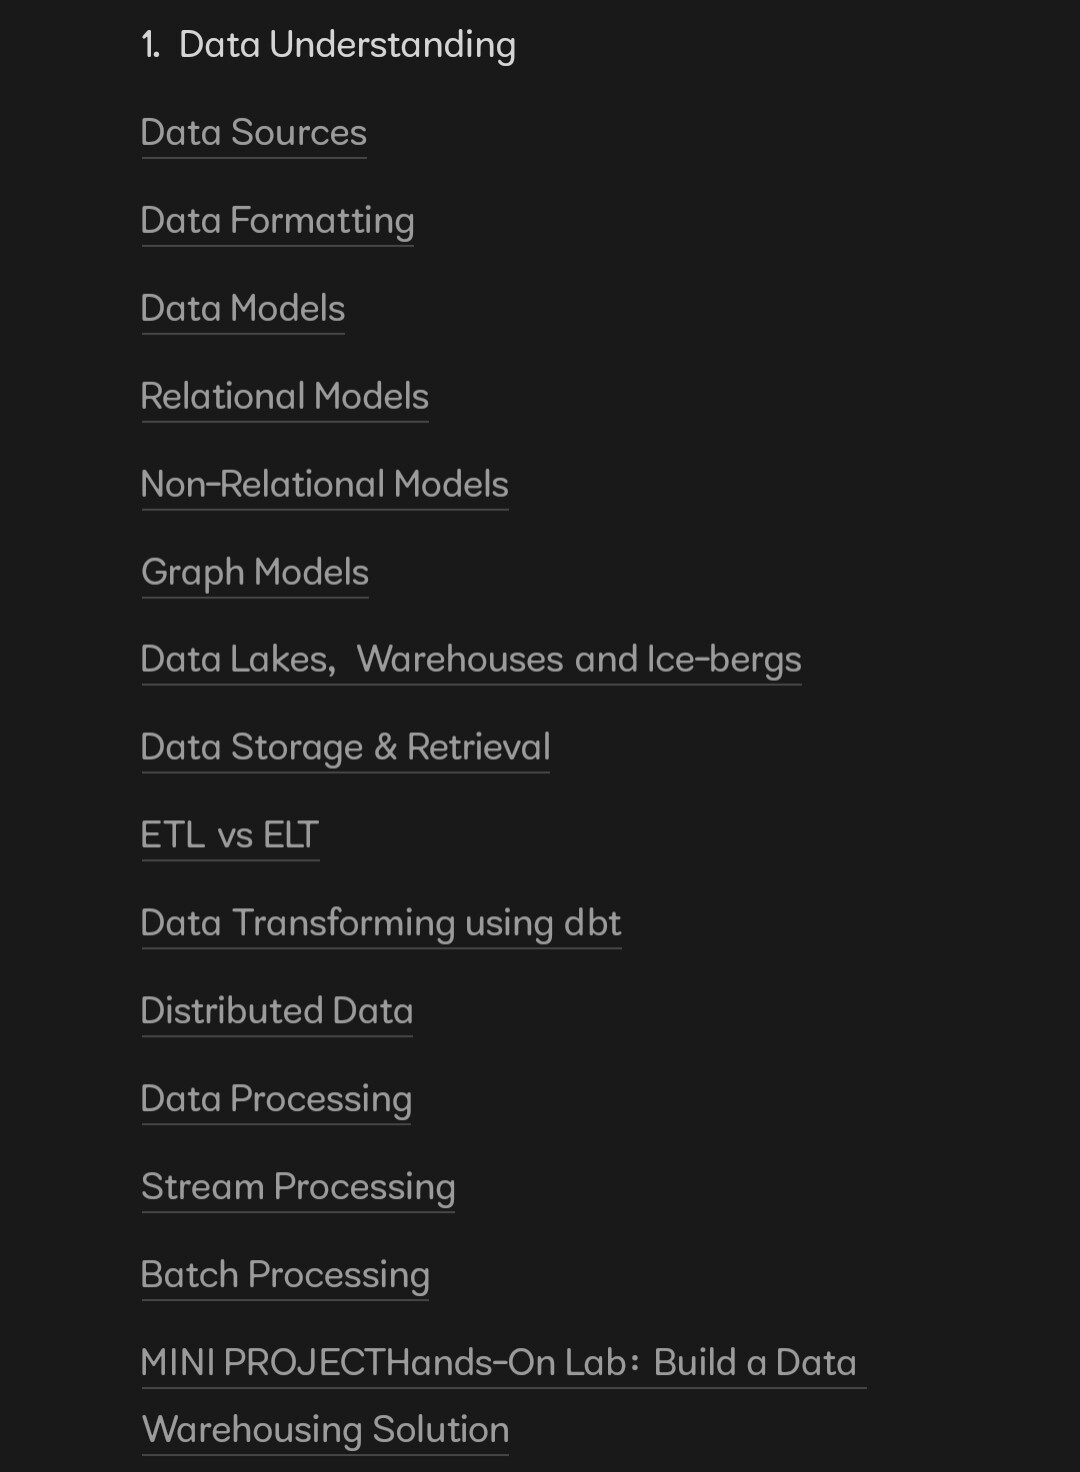Screen dimensions: 1080x1472
Task: Click the Data Understanding section heading
Action: tap(346, 45)
